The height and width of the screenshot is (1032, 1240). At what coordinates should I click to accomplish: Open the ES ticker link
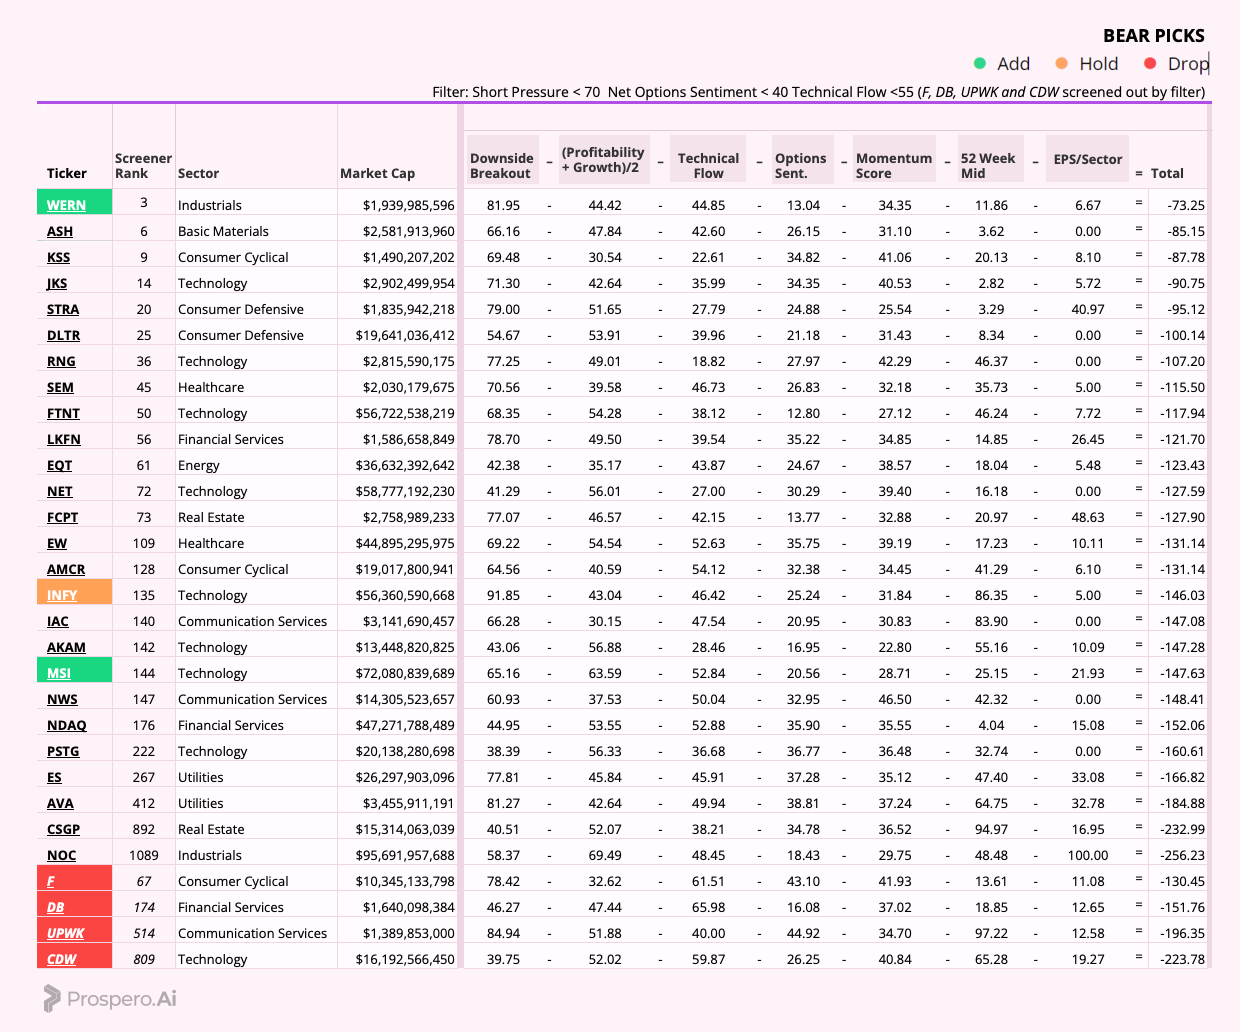pyautogui.click(x=54, y=777)
